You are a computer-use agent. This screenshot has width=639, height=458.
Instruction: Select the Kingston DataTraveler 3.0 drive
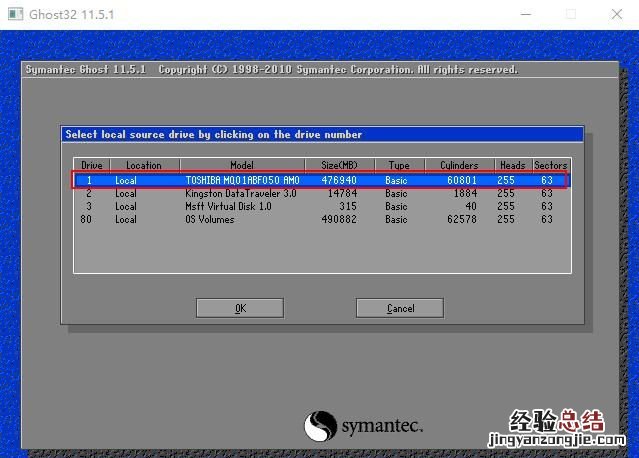(x=240, y=194)
